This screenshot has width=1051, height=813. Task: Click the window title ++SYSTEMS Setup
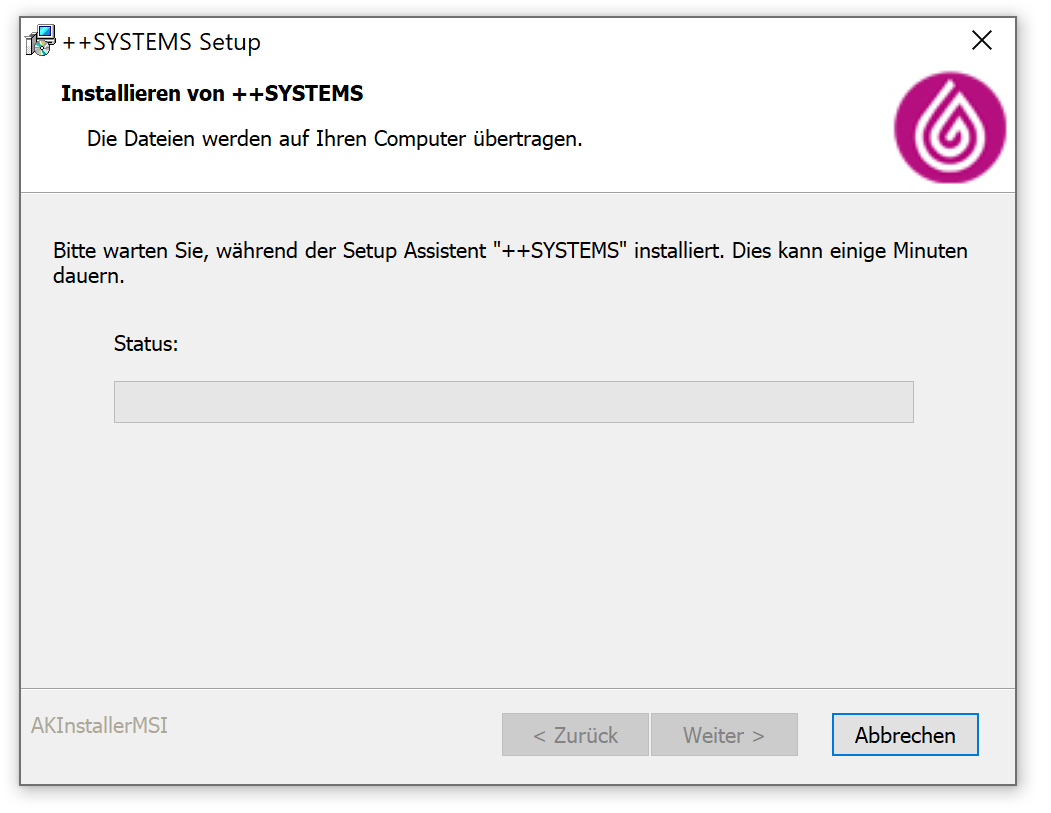click(161, 42)
